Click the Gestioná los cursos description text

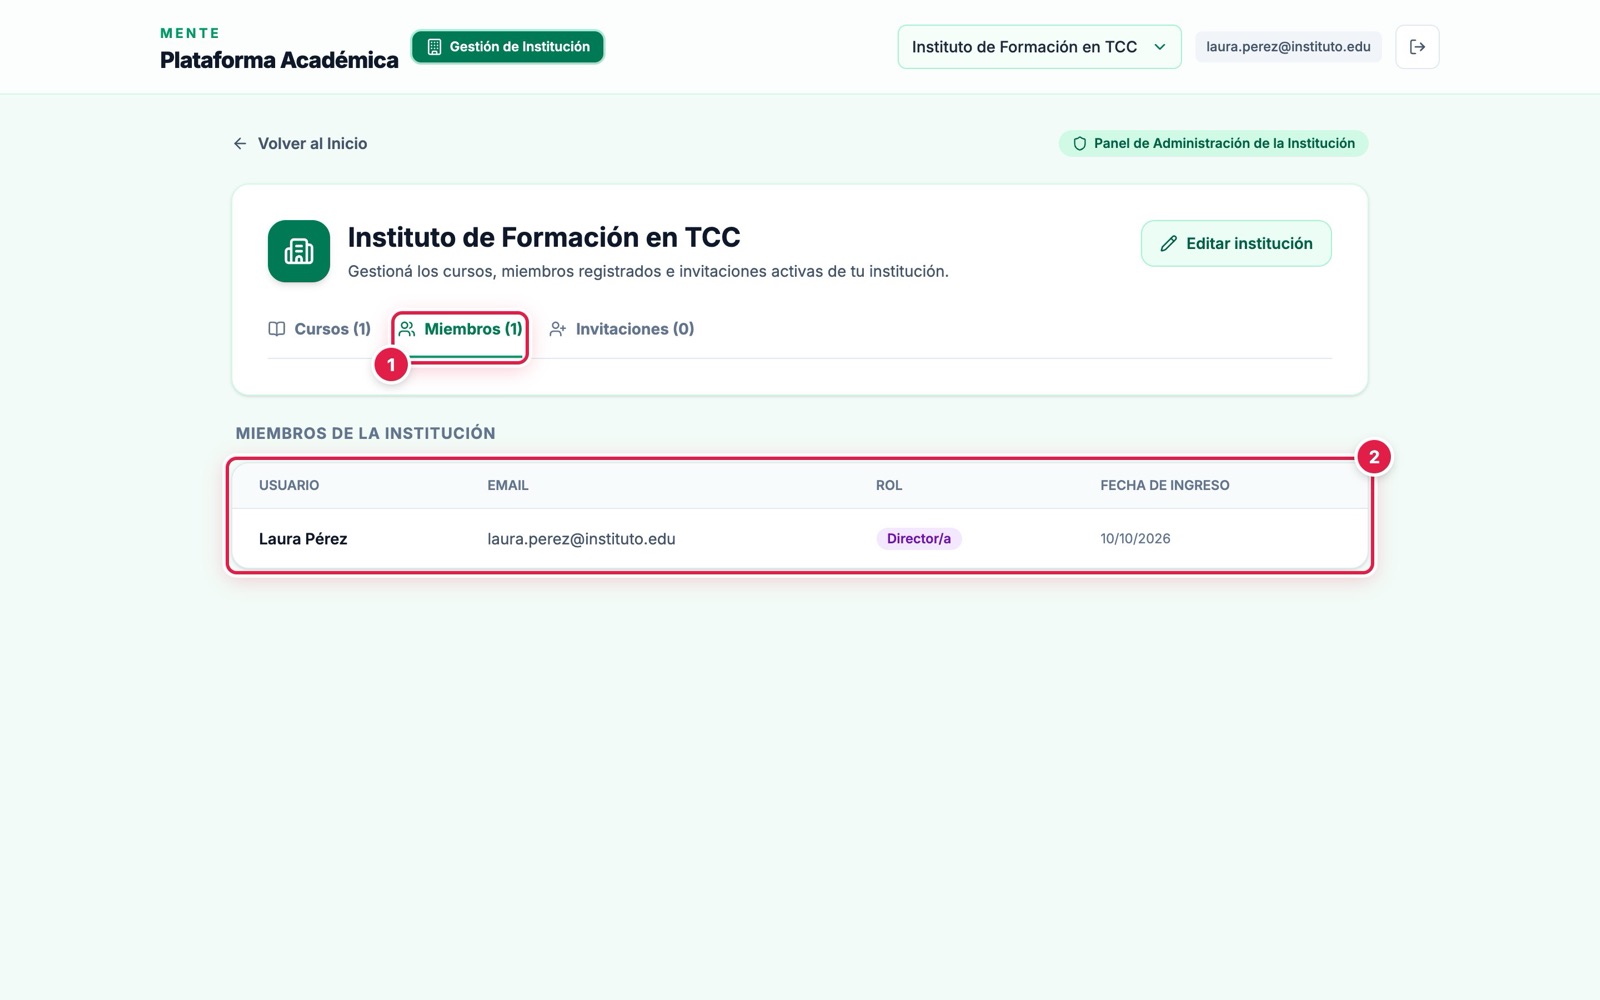(648, 272)
